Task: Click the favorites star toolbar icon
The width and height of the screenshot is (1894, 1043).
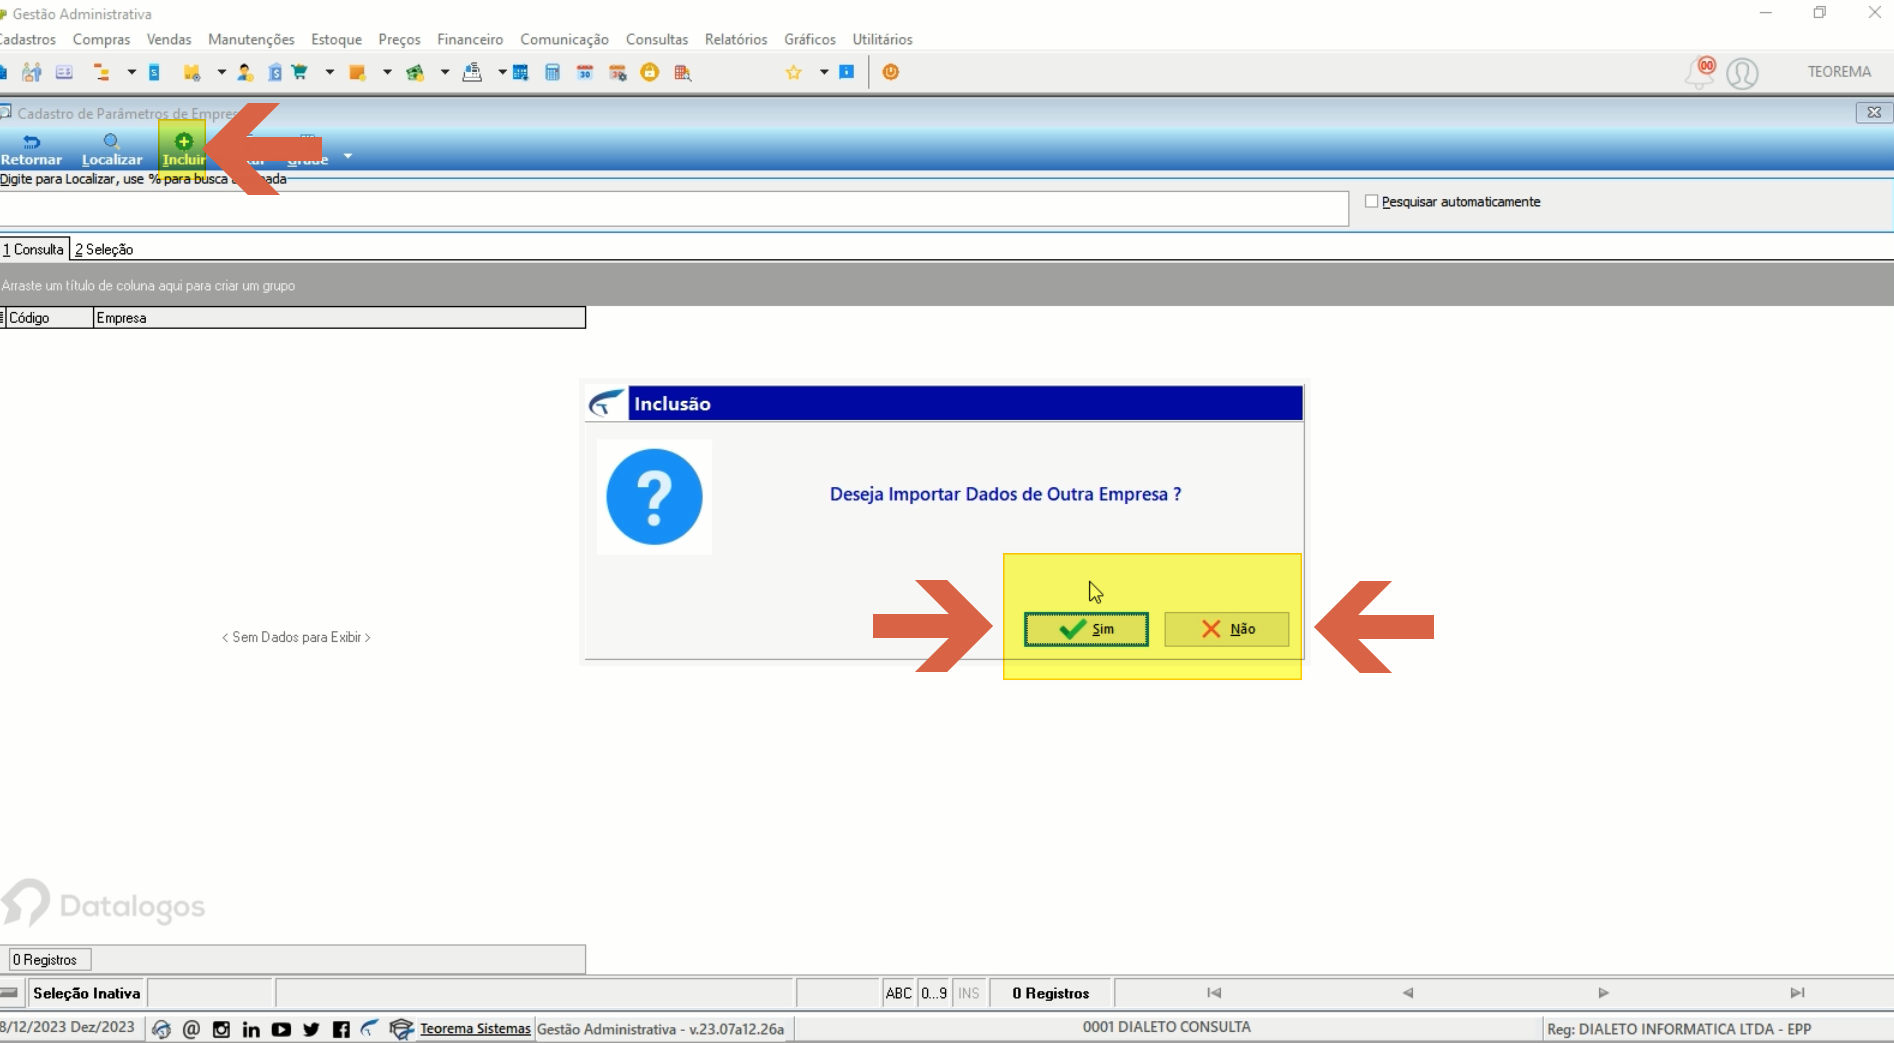Action: 794,72
